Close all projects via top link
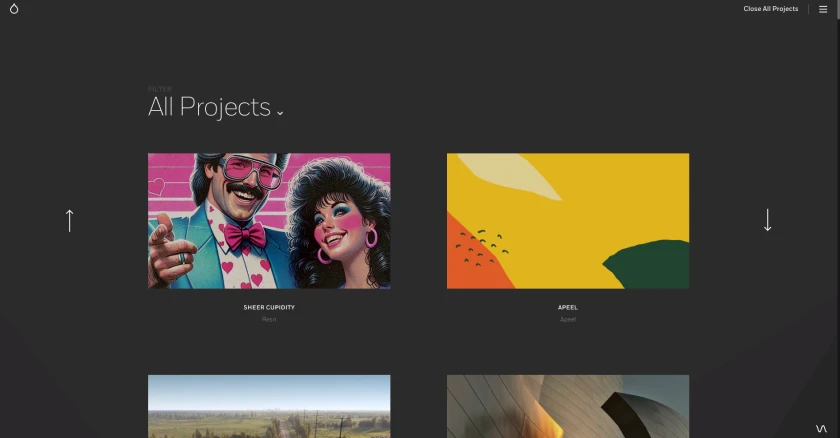The image size is (840, 438). [x=770, y=9]
